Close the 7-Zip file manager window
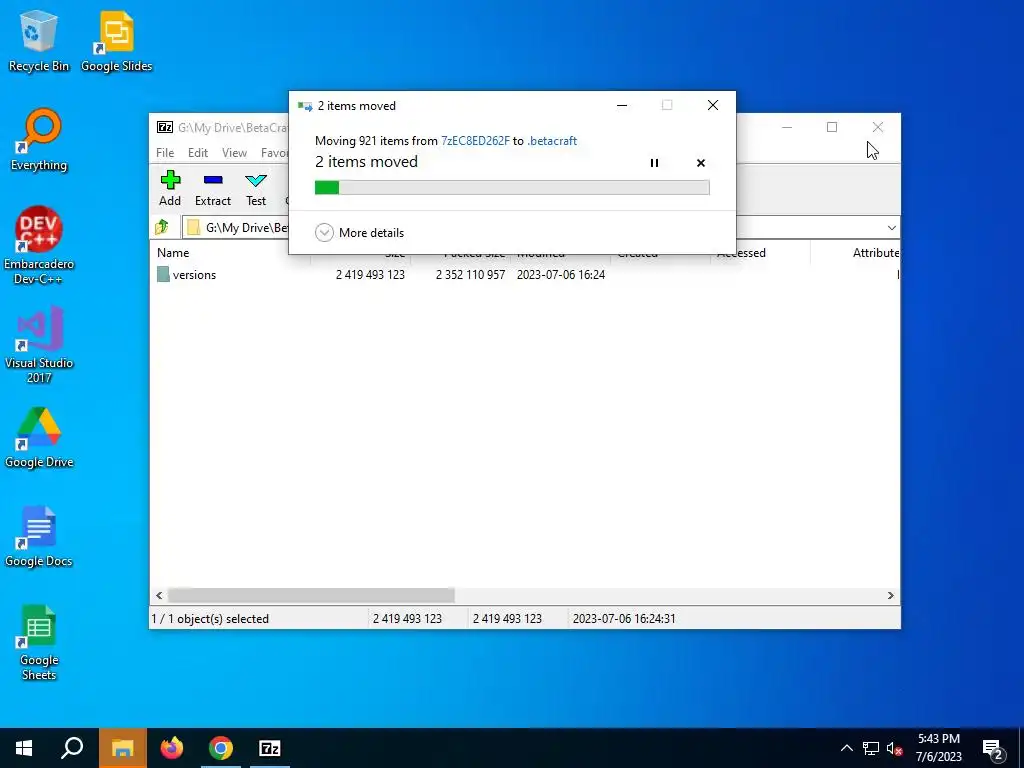 878,127
